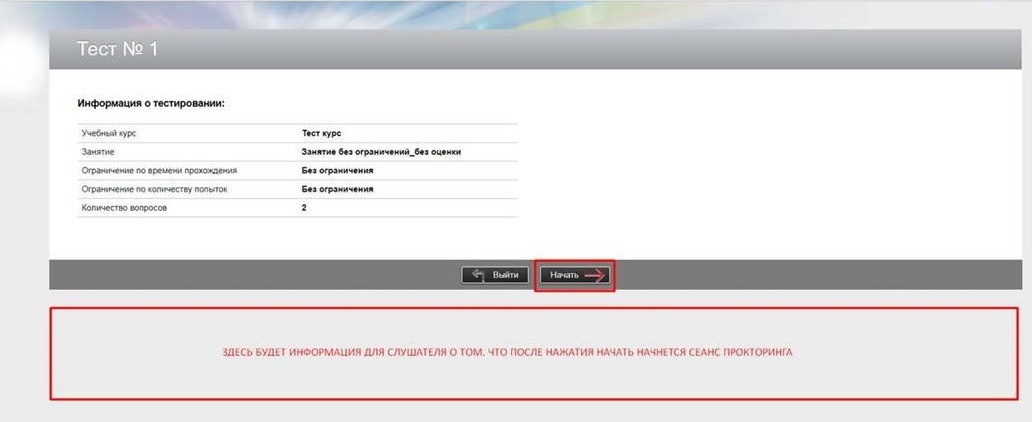Click the back arrow icon on Выйти
1032x422 pixels.
pos(478,275)
